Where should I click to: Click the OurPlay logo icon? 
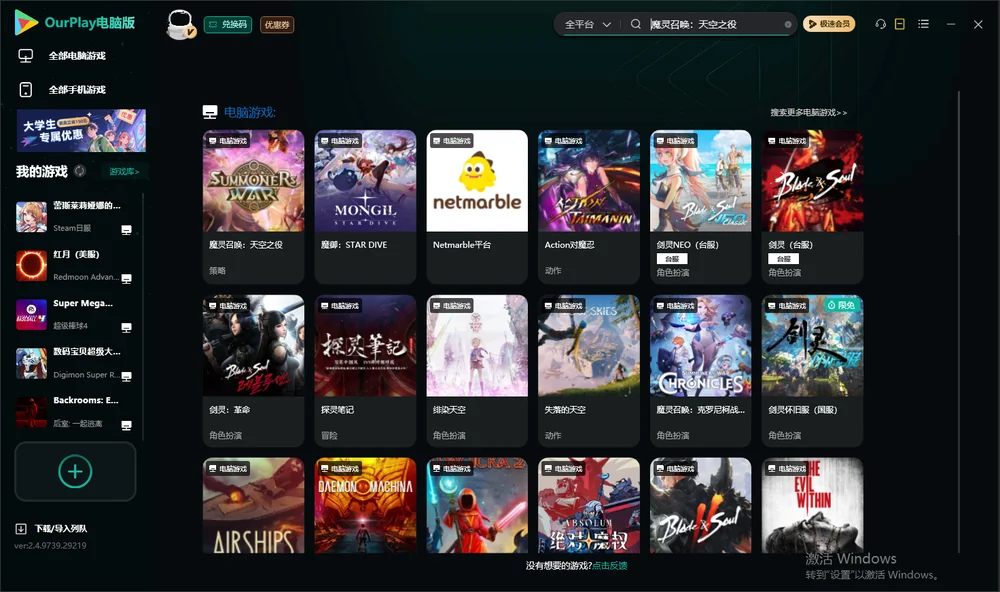(26, 22)
